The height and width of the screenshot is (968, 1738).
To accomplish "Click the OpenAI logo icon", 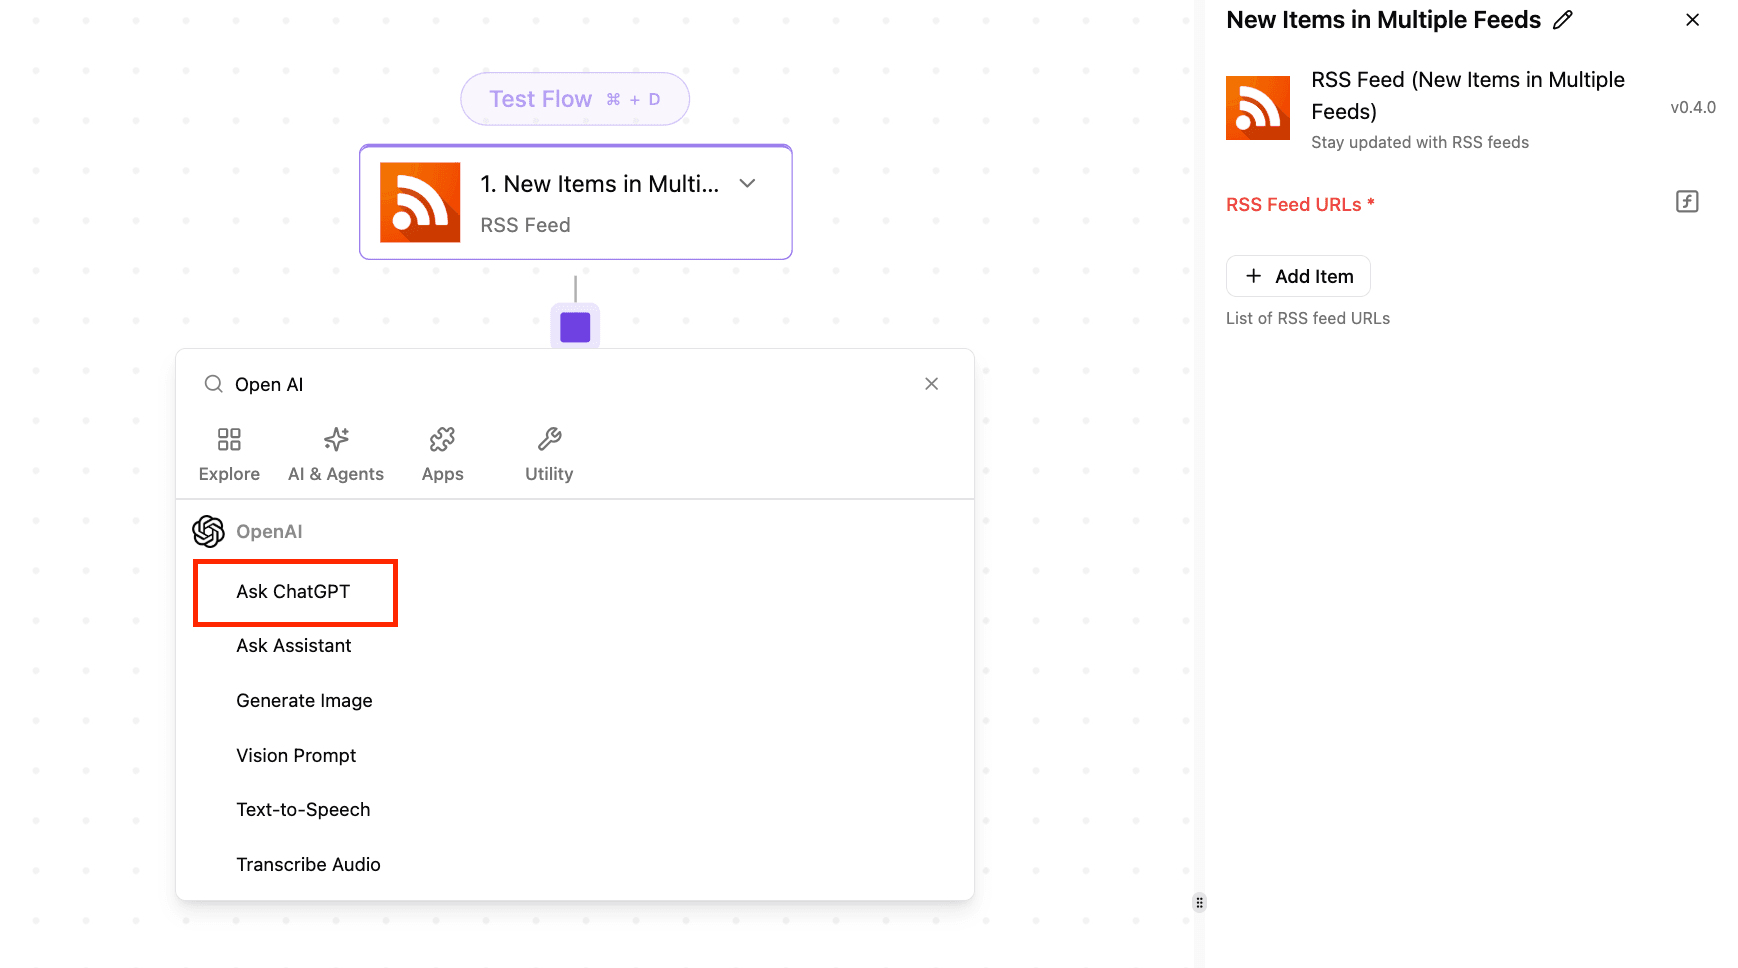I will pos(208,531).
